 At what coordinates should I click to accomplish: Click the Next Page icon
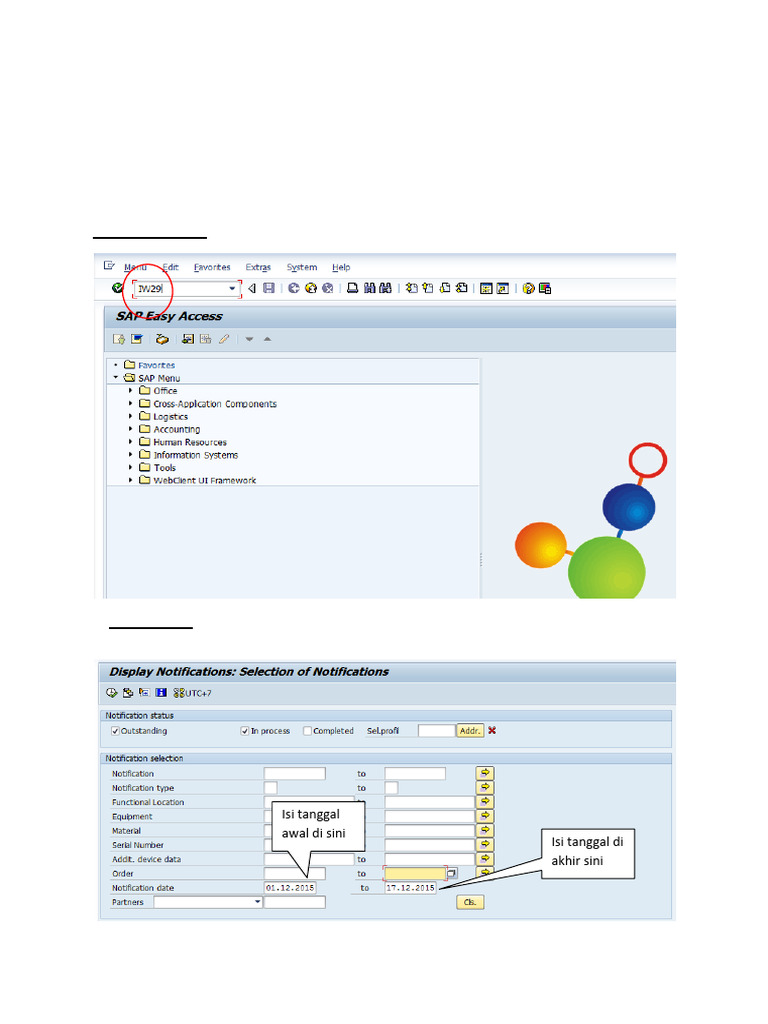click(445, 288)
